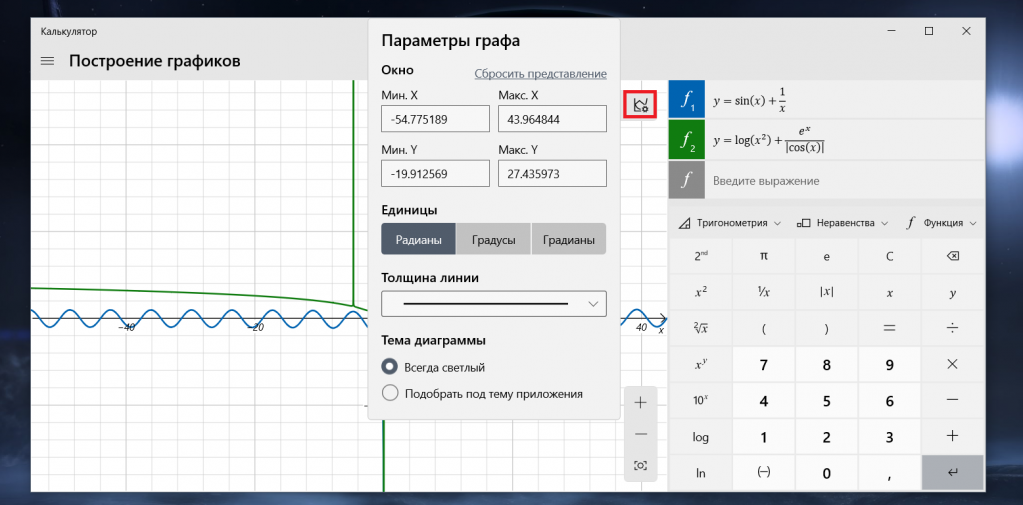Click the pi constant key
The width and height of the screenshot is (1023, 505).
pyautogui.click(x=763, y=256)
